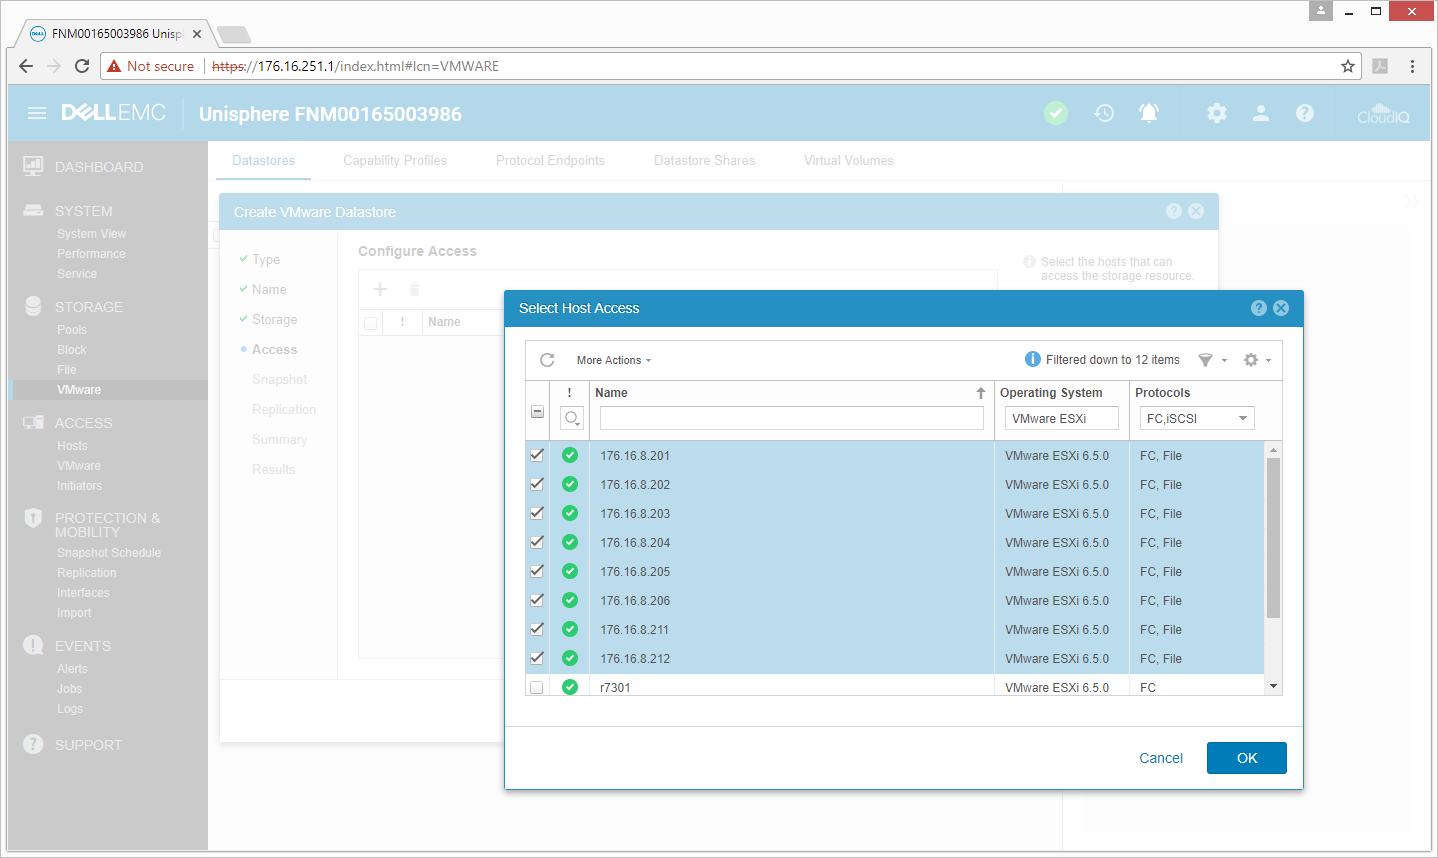Open Pools under Storage
Viewport: 1438px width, 858px height.
[x=72, y=330]
